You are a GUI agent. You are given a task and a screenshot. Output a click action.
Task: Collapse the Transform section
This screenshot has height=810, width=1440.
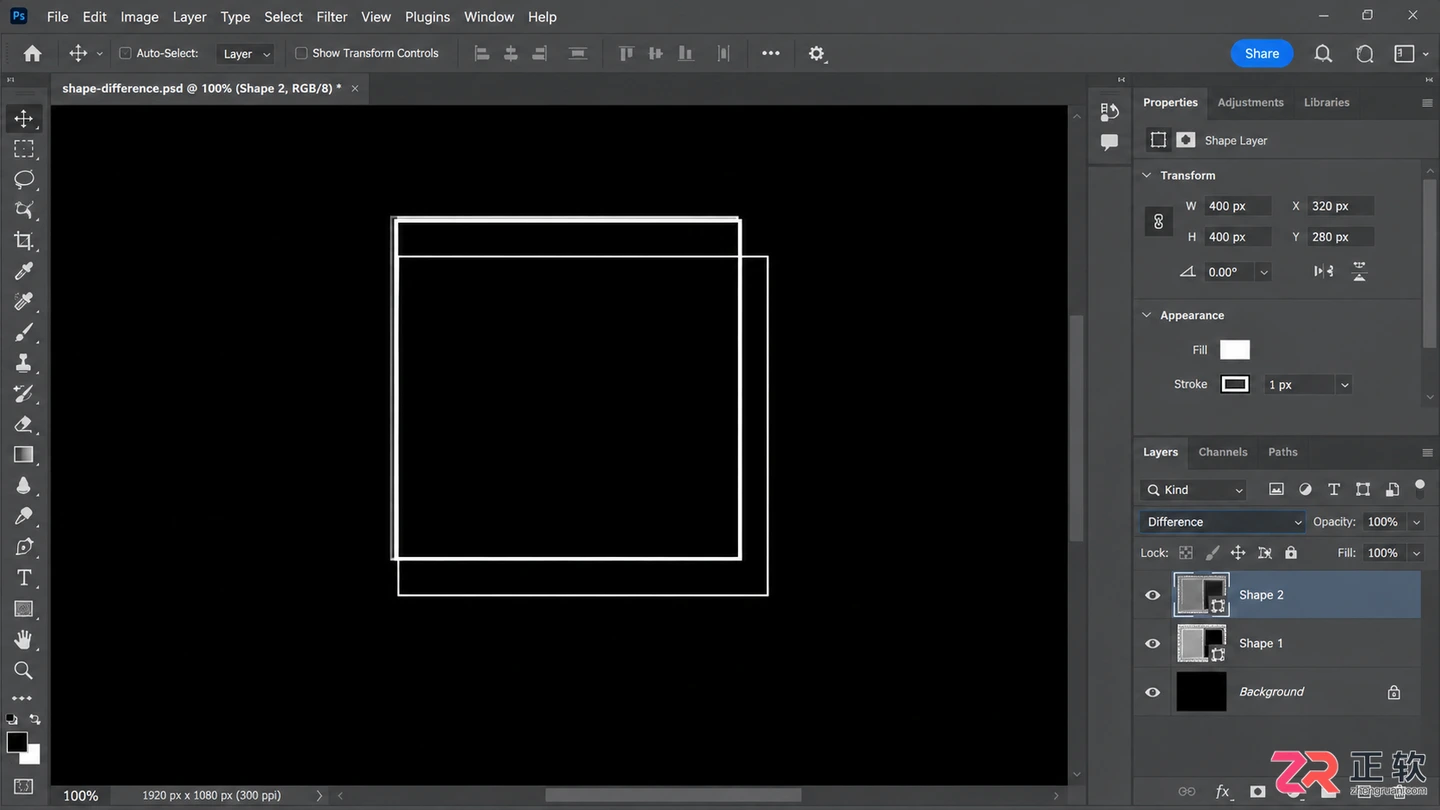tap(1147, 175)
